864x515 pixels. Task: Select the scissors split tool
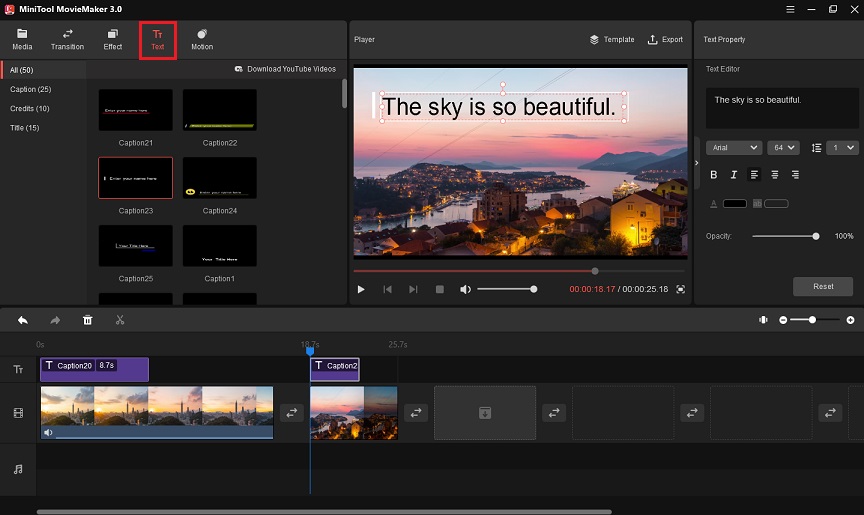tap(120, 320)
